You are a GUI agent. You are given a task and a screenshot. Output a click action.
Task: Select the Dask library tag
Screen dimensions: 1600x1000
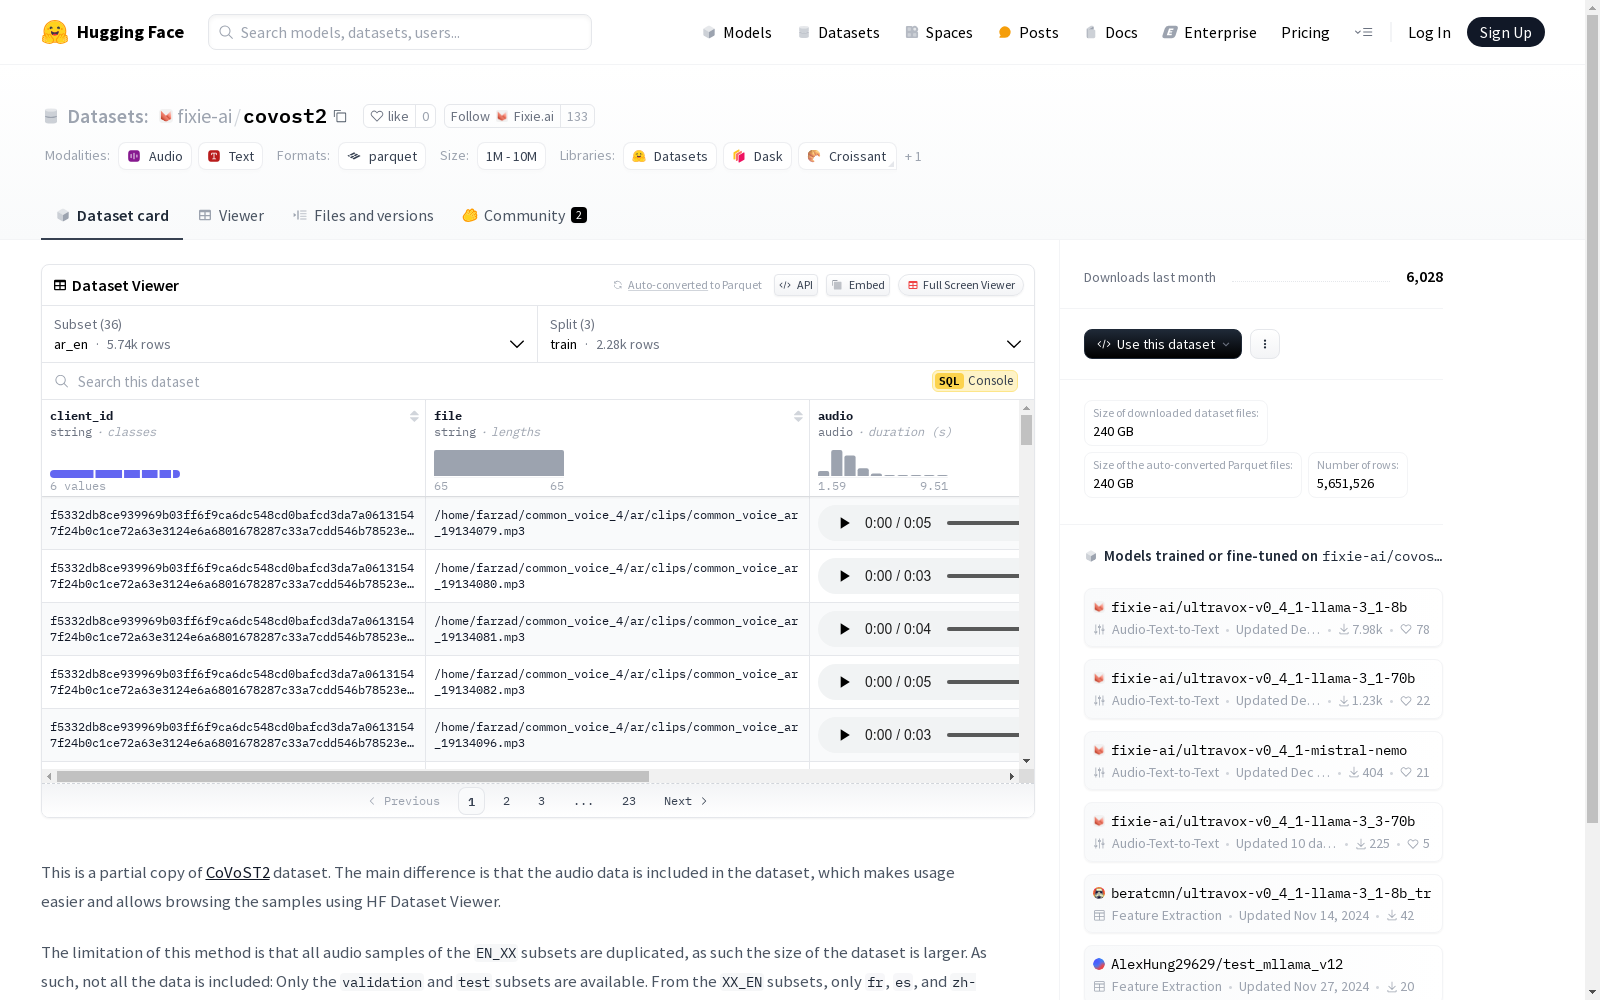click(758, 156)
